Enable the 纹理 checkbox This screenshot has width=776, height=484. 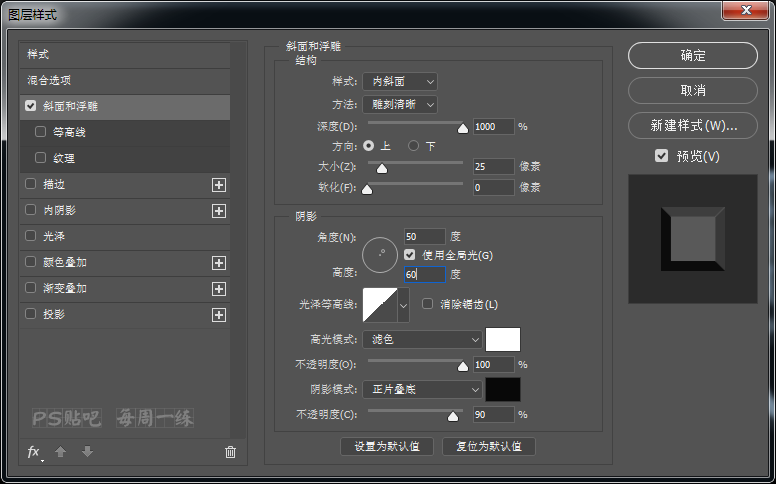41,158
